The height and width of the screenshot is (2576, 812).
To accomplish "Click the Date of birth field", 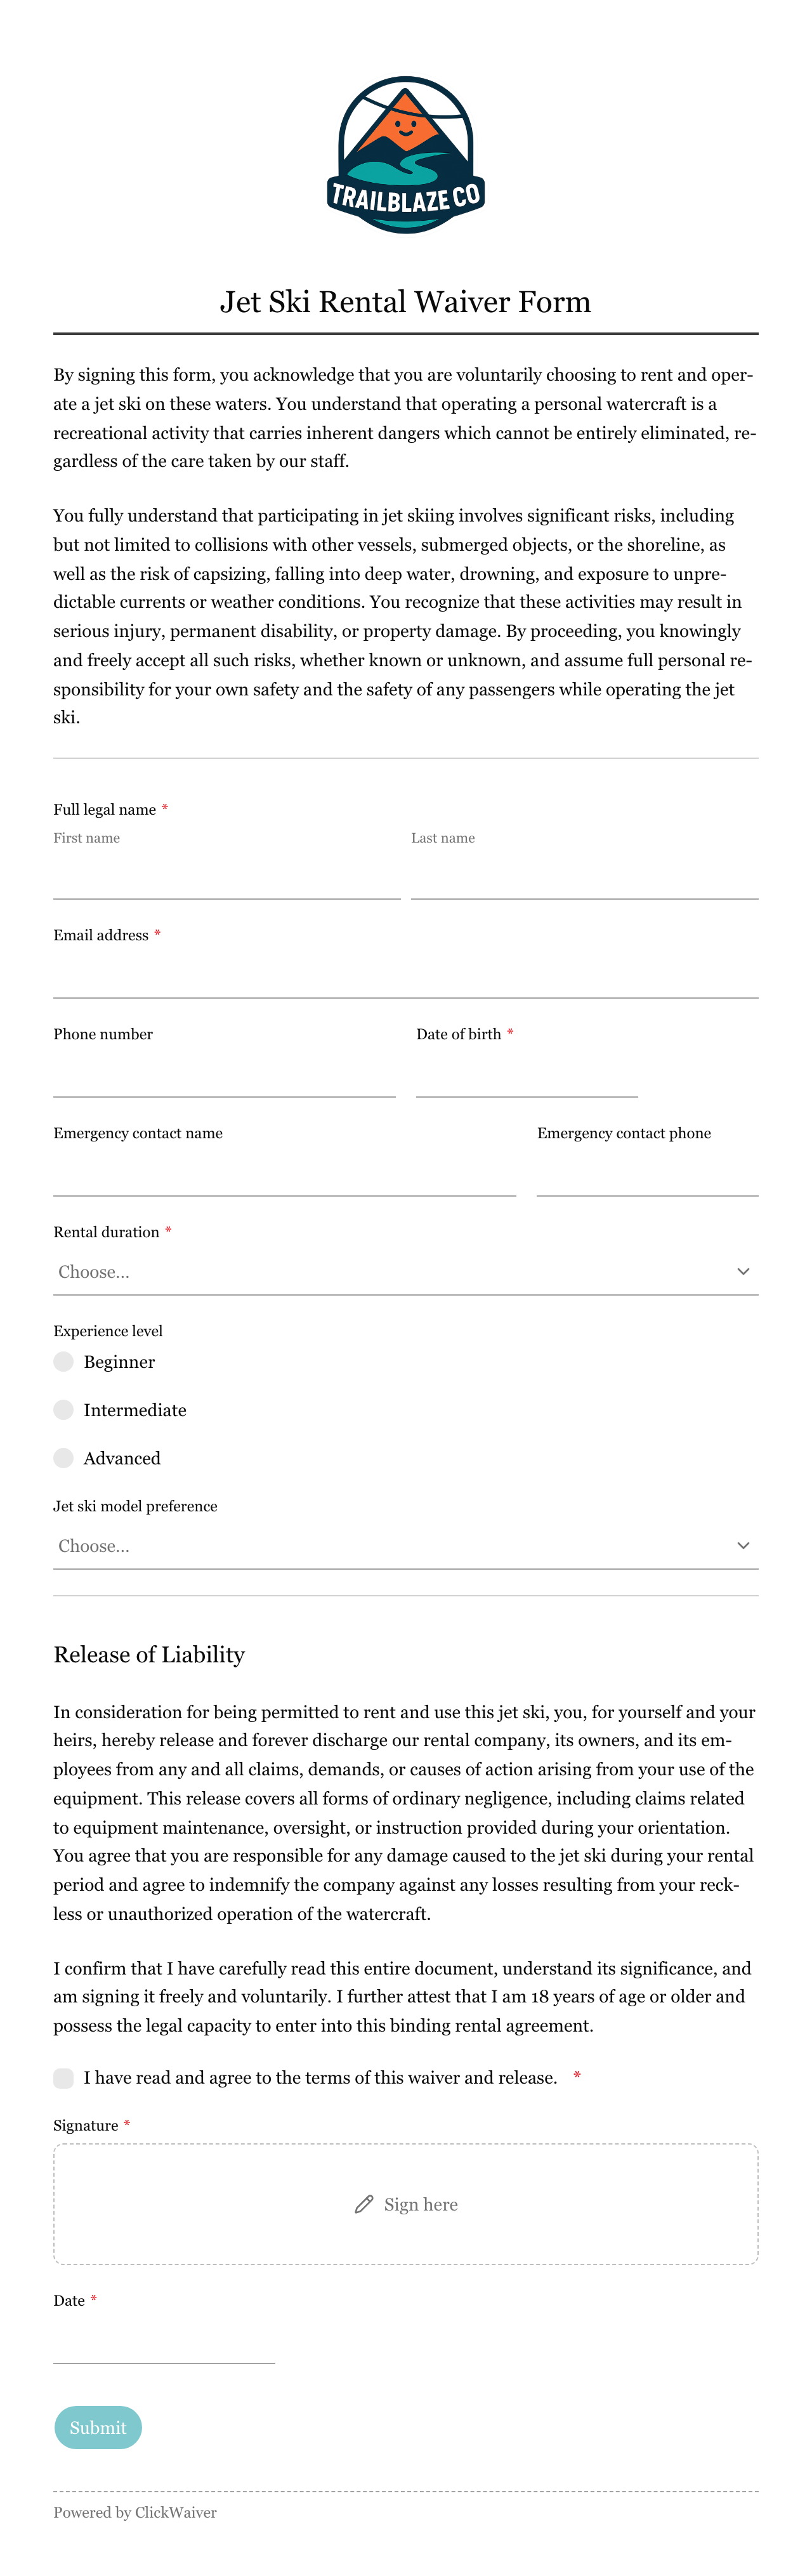I will coord(527,1074).
